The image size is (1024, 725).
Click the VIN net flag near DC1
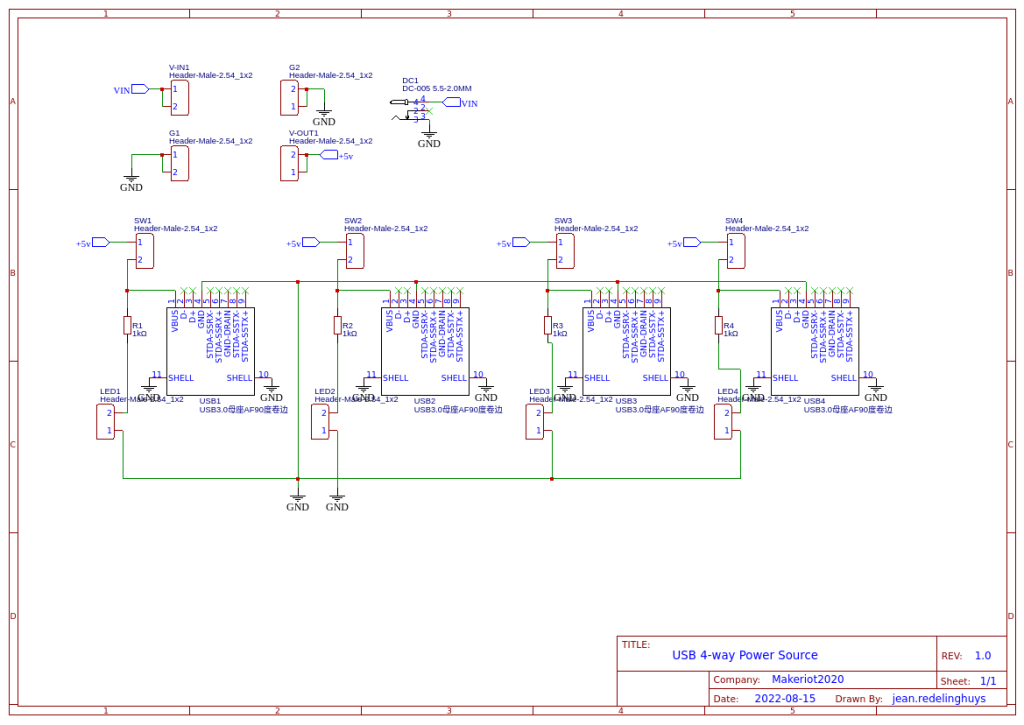point(460,103)
